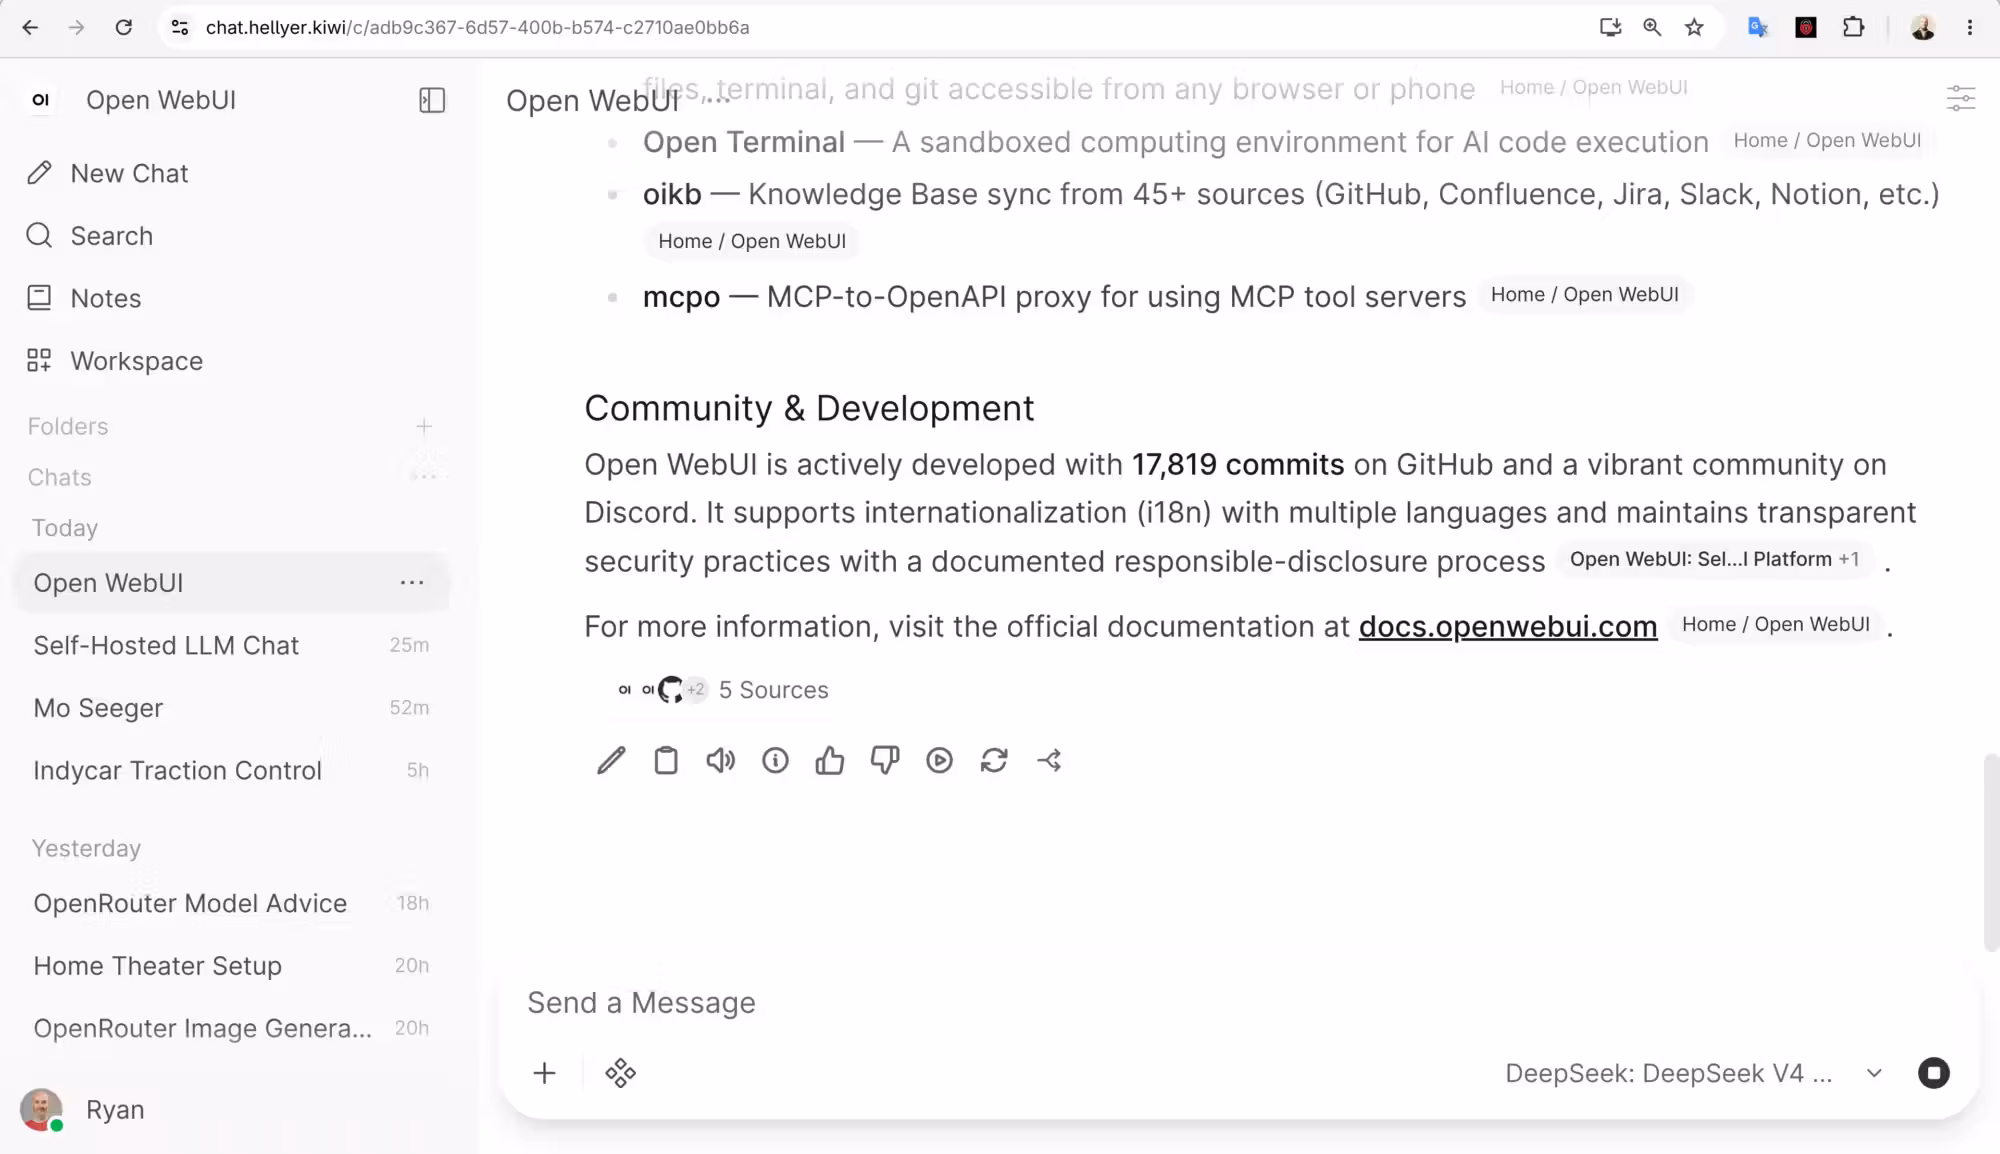2000x1154 pixels.
Task: Give the response a thumbs up
Action: [x=830, y=761]
